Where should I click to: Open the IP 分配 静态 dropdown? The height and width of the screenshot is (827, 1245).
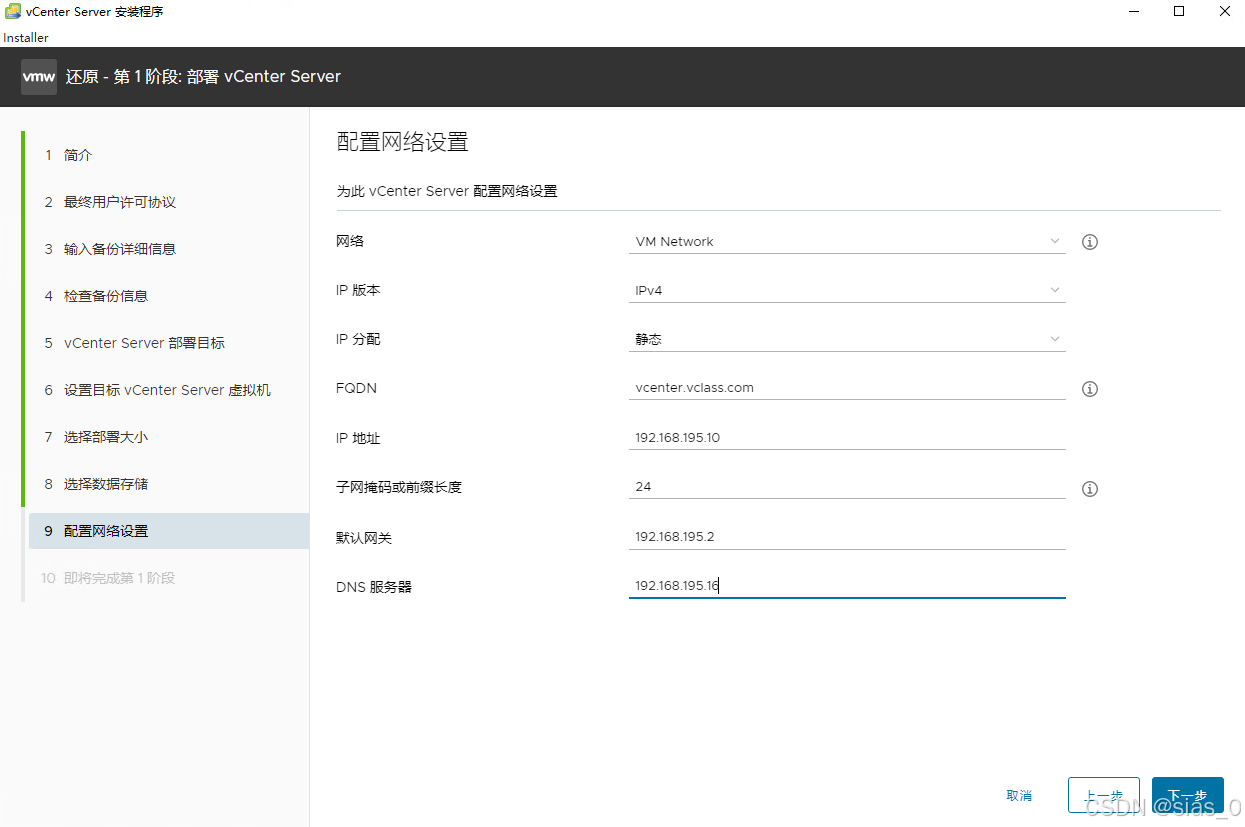pos(847,339)
